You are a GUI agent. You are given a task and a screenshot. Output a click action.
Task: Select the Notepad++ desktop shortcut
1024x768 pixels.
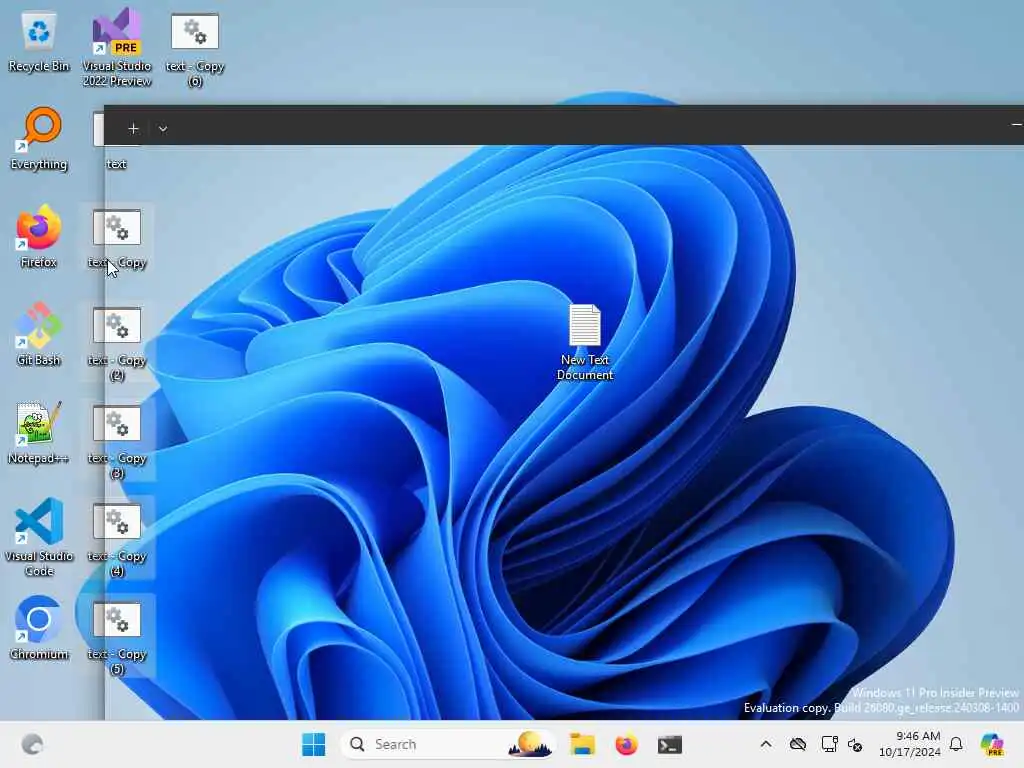39,432
